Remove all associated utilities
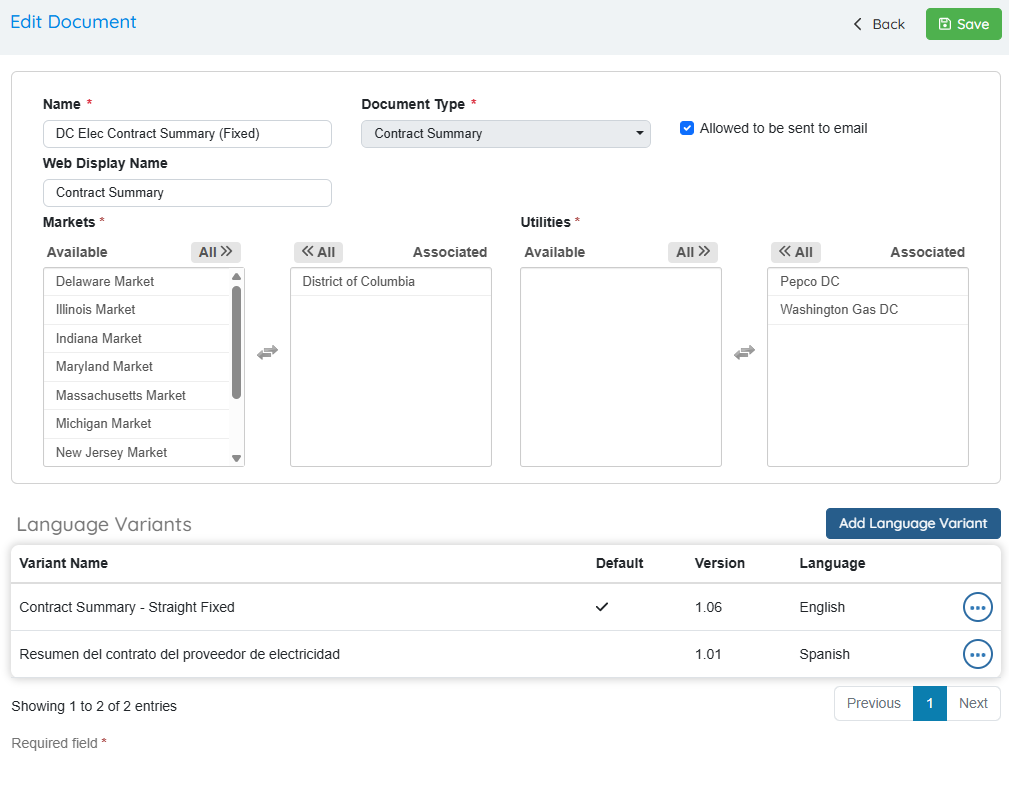This screenshot has width=1009, height=785. point(796,252)
